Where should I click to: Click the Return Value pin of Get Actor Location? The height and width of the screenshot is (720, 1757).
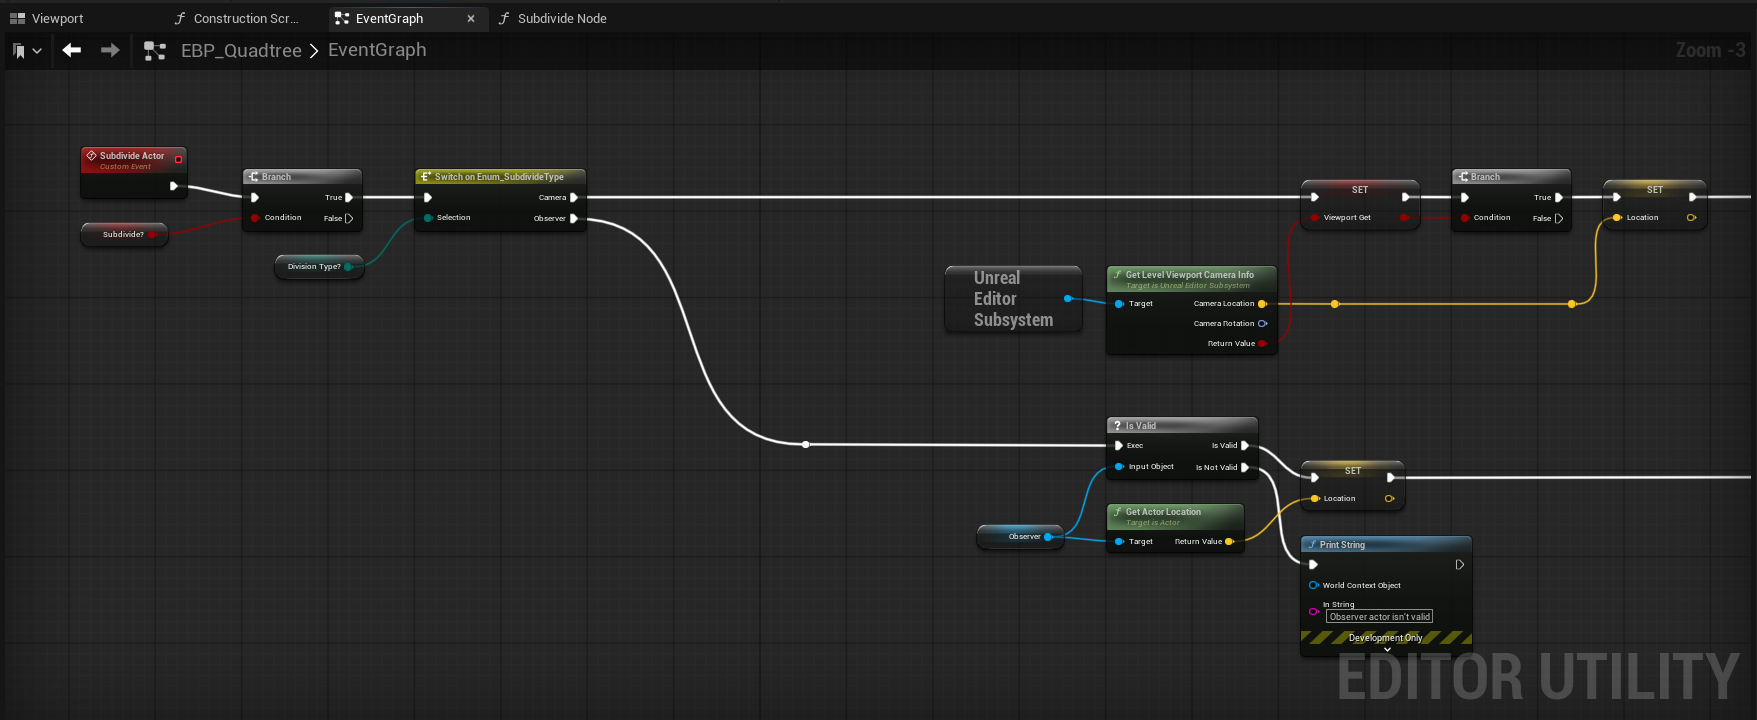(1229, 542)
